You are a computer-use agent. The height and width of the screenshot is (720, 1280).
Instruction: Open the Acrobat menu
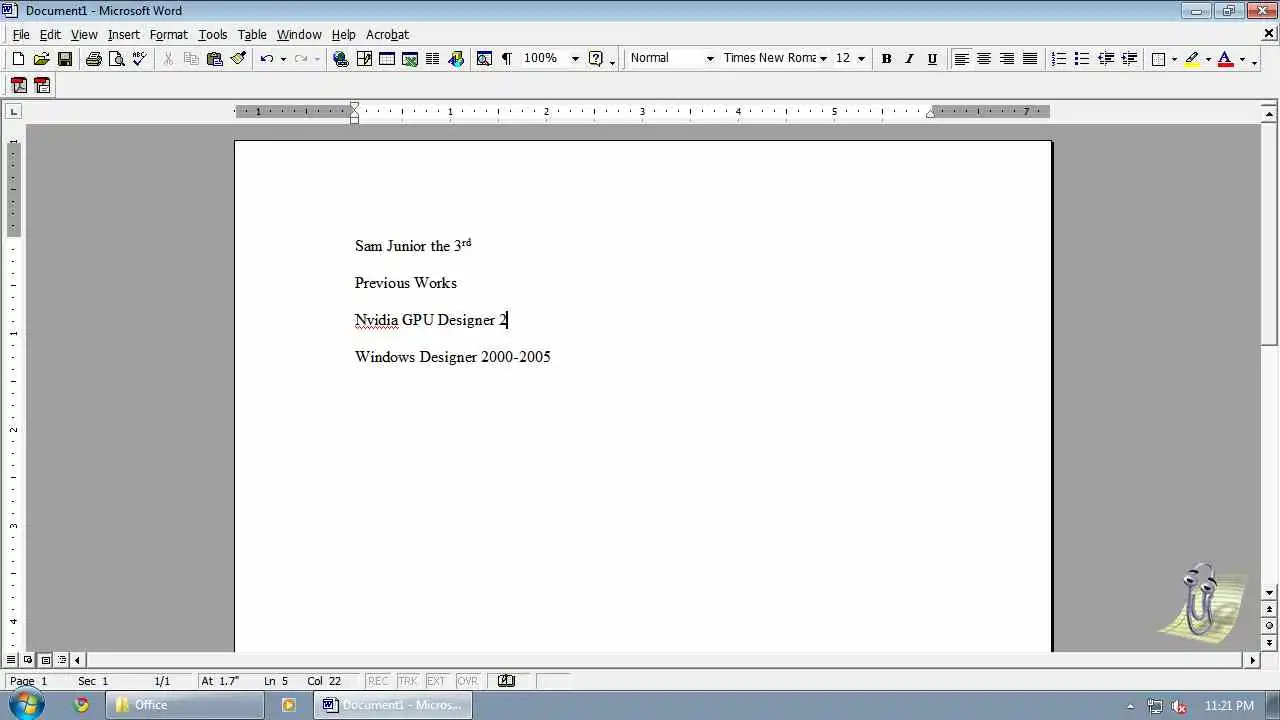coord(387,34)
